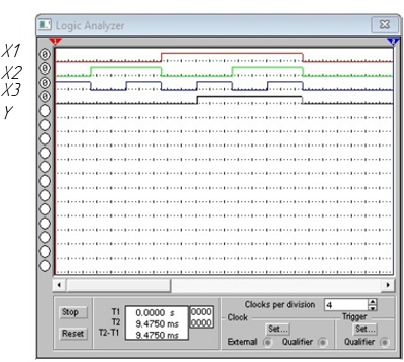This screenshot has width=404, height=362.
Task: Increase Clocks per division with up arrow
Action: click(373, 302)
